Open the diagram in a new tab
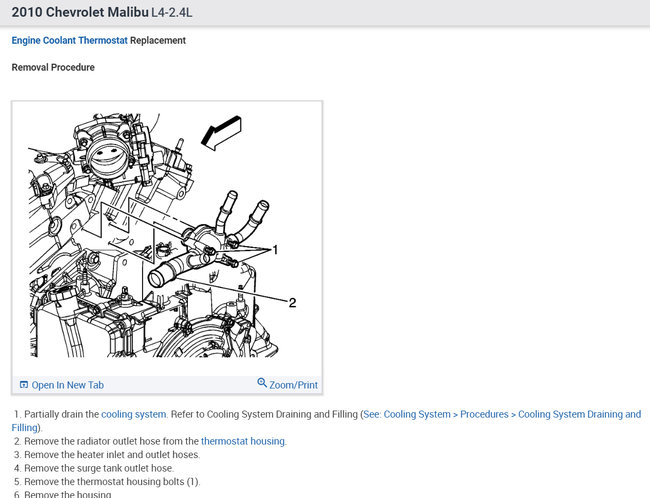 62,385
